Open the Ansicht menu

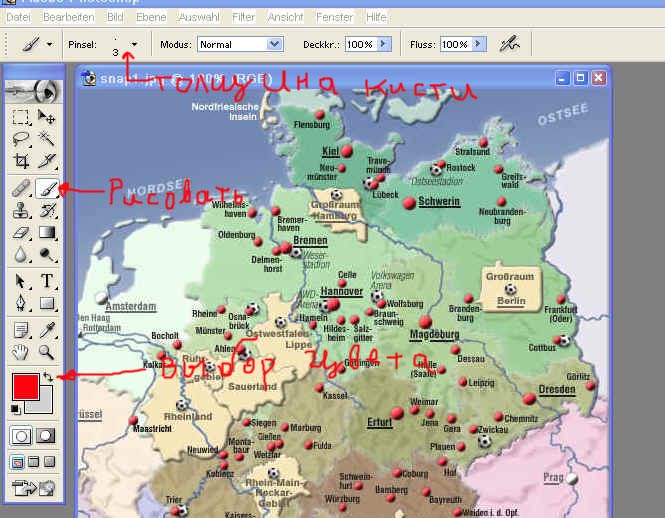click(x=285, y=17)
